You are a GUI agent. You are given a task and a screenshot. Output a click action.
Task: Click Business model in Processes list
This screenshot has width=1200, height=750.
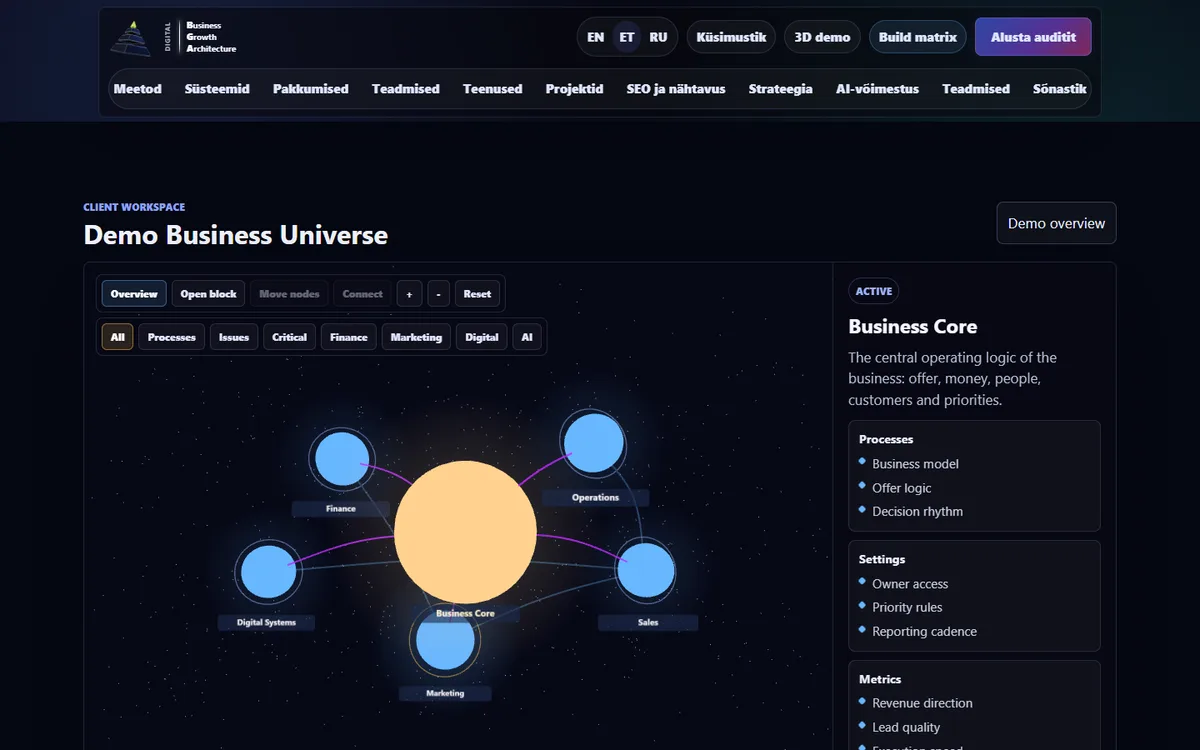click(x=915, y=464)
